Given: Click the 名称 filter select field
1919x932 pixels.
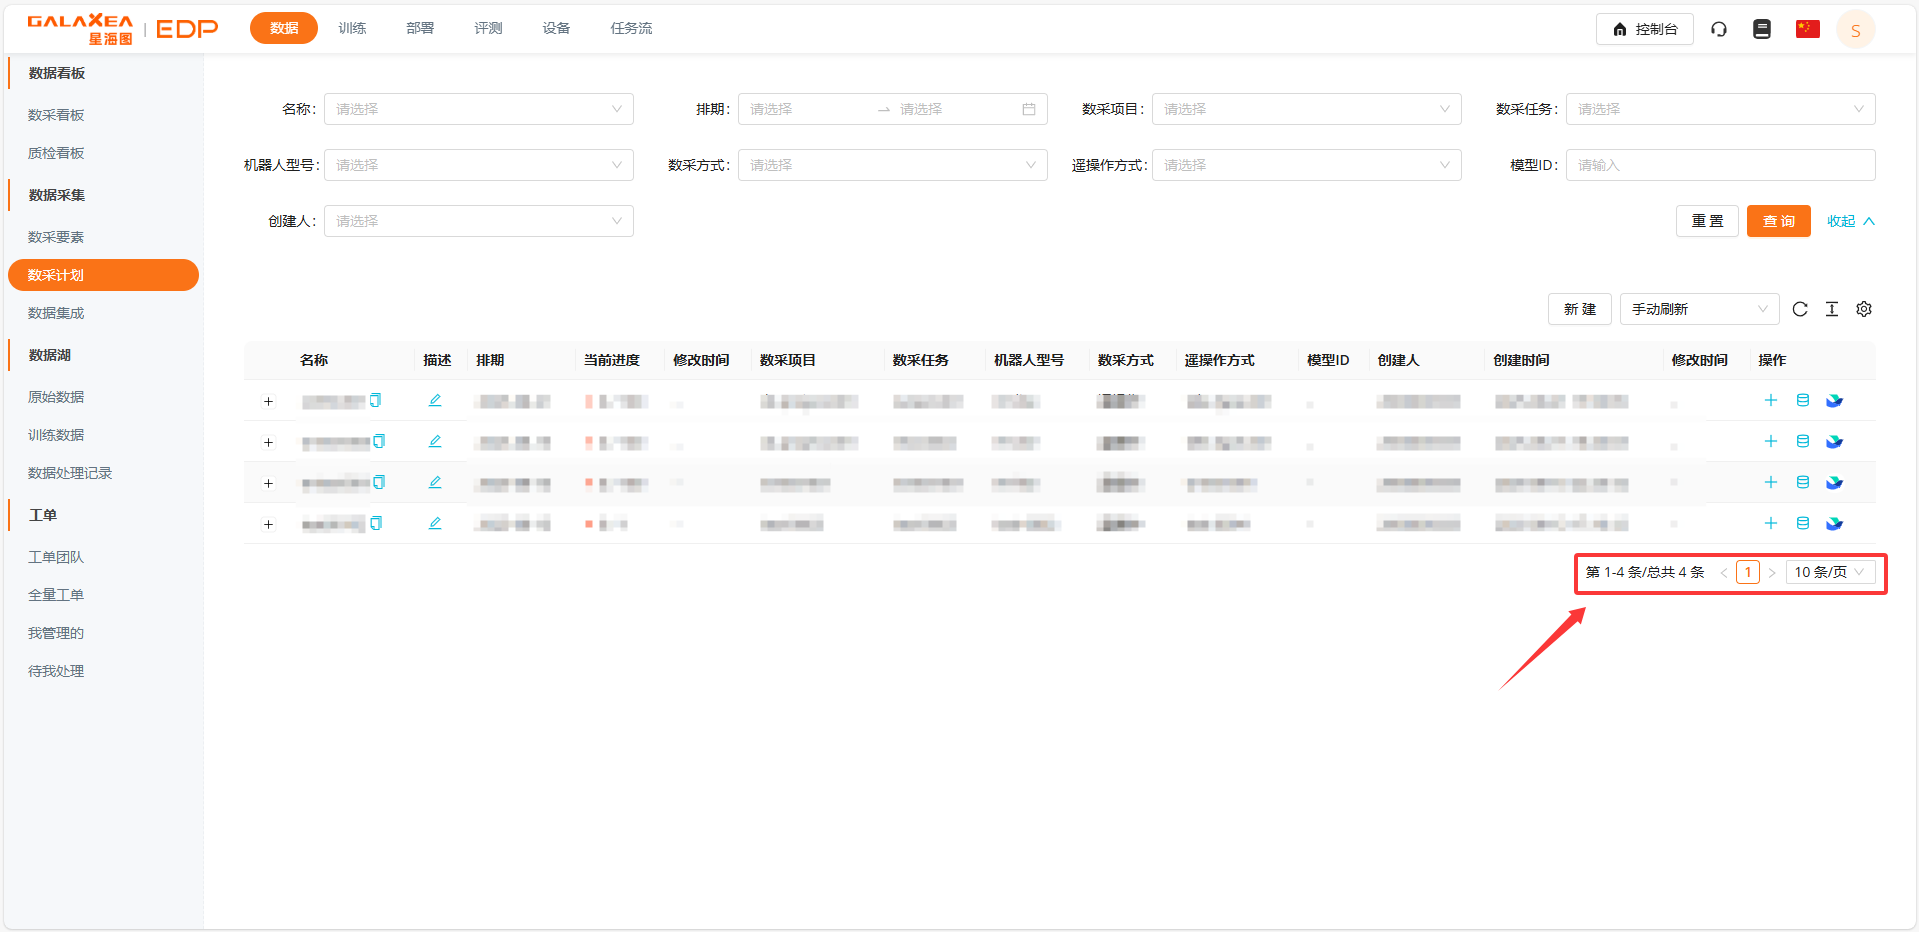Looking at the screenshot, I should click(478, 109).
